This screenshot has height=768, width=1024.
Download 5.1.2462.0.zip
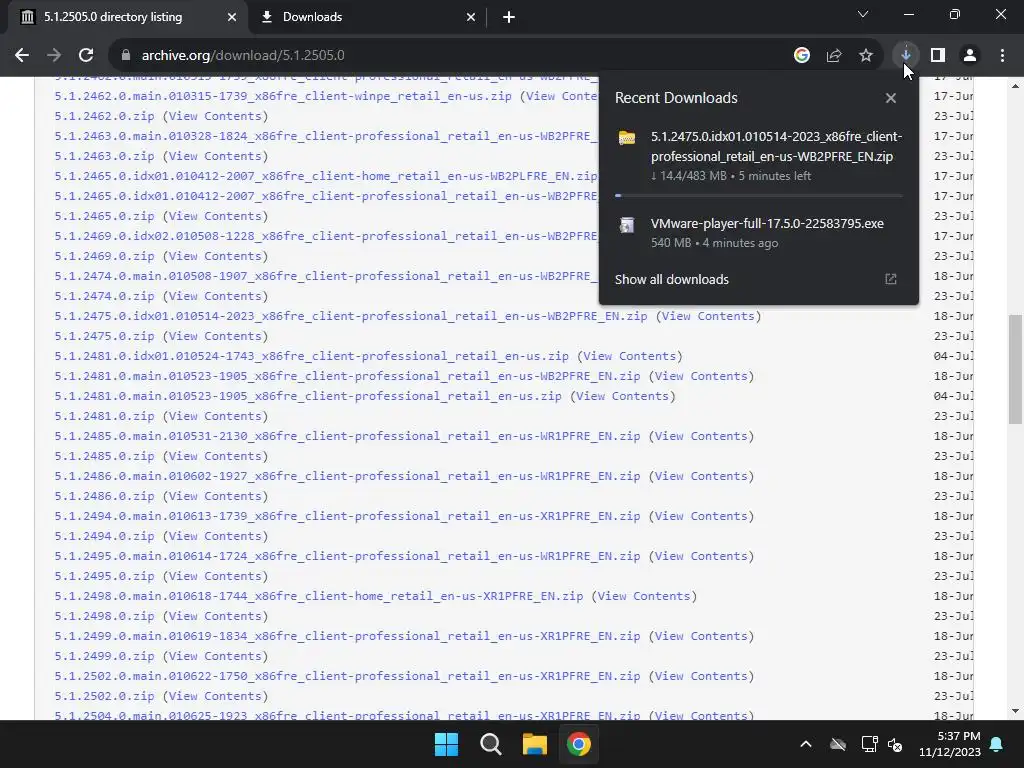point(104,116)
